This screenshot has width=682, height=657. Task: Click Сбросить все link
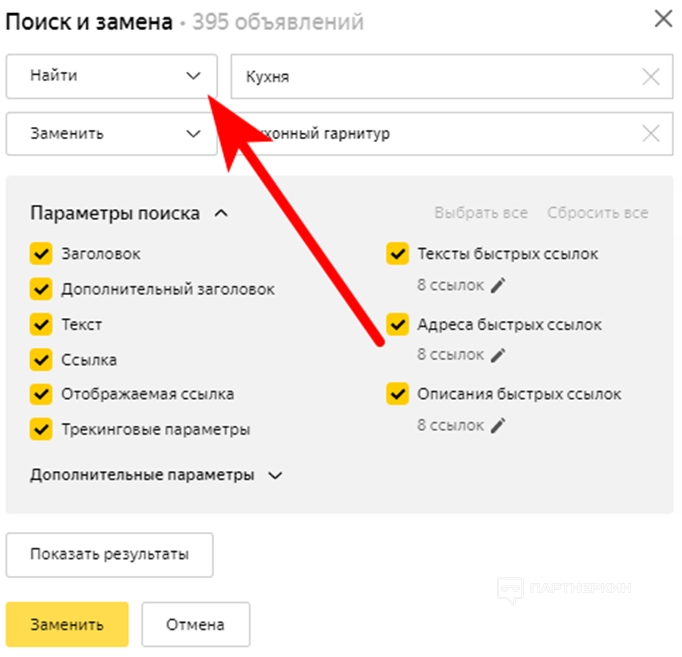point(597,213)
